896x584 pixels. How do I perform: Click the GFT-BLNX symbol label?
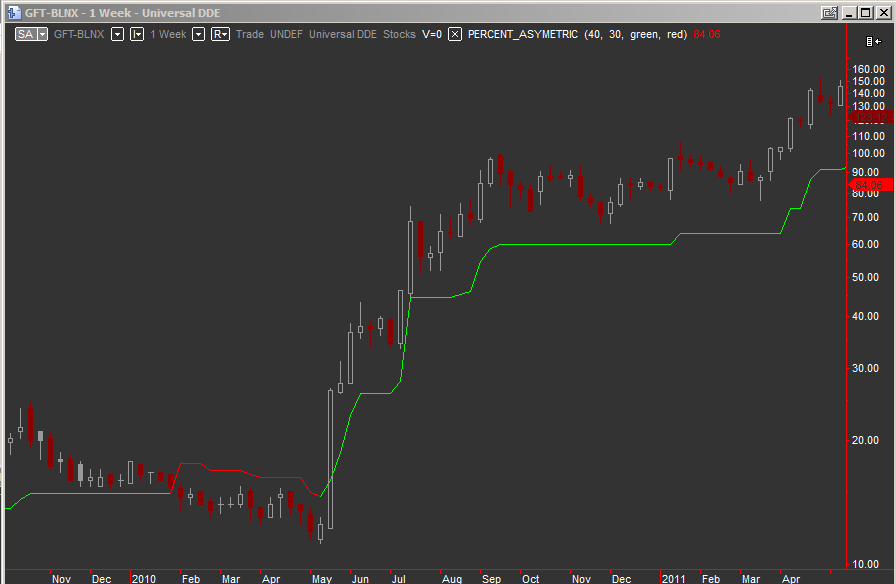point(78,34)
